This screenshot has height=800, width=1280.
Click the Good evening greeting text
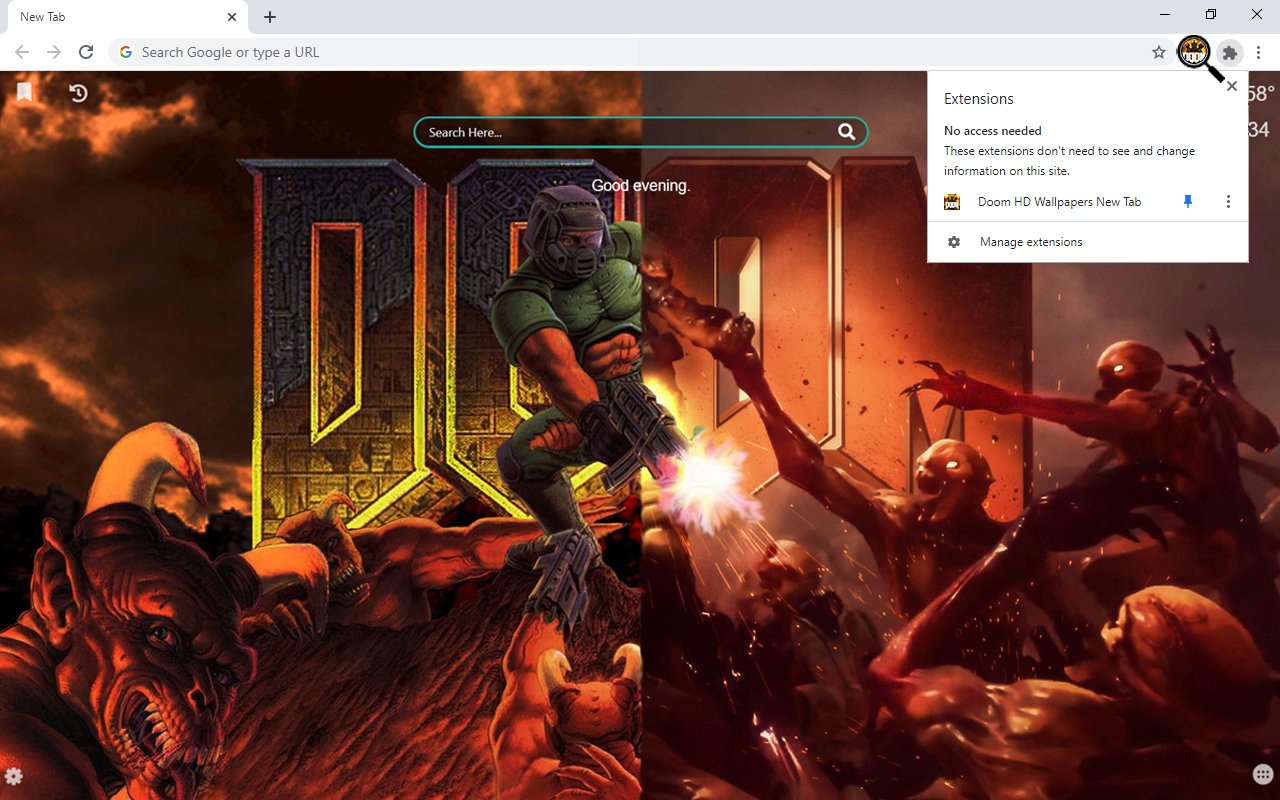point(641,185)
